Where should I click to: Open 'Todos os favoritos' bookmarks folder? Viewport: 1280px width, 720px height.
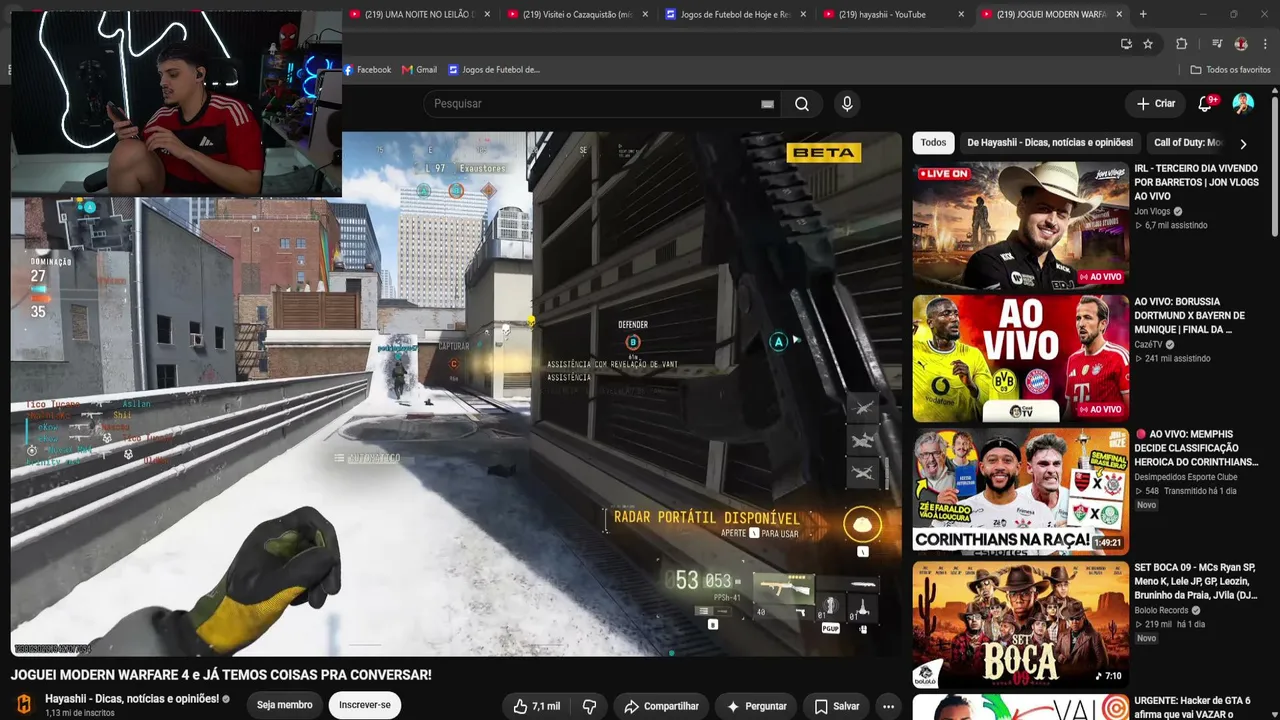click(1230, 70)
